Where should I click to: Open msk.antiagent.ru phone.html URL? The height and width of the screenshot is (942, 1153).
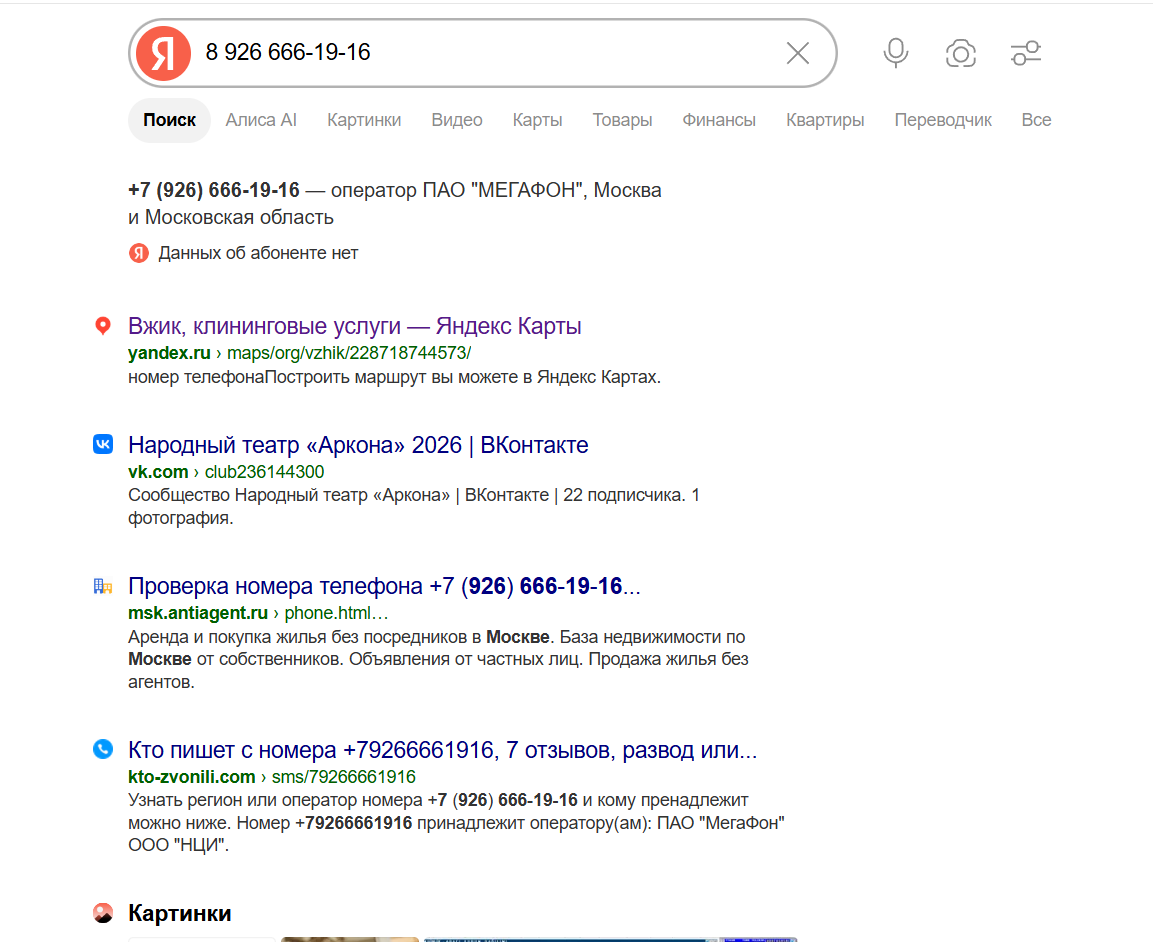click(x=258, y=613)
